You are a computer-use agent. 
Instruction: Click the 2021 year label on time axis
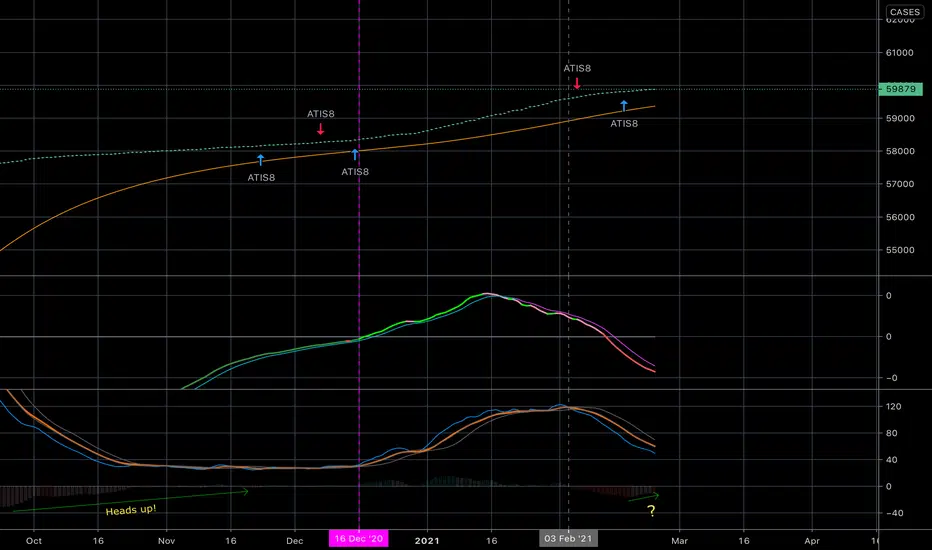(427, 540)
